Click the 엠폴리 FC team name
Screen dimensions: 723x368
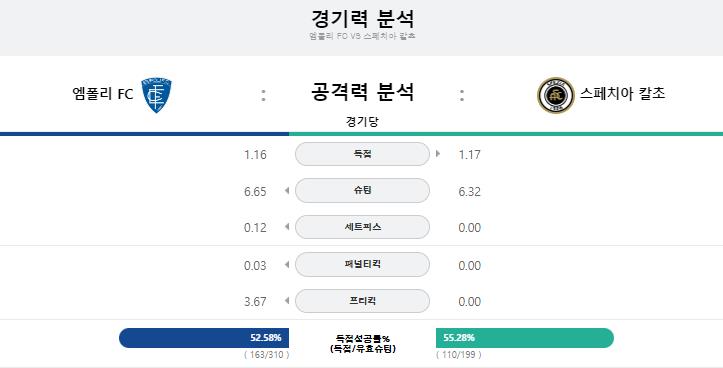pos(103,94)
